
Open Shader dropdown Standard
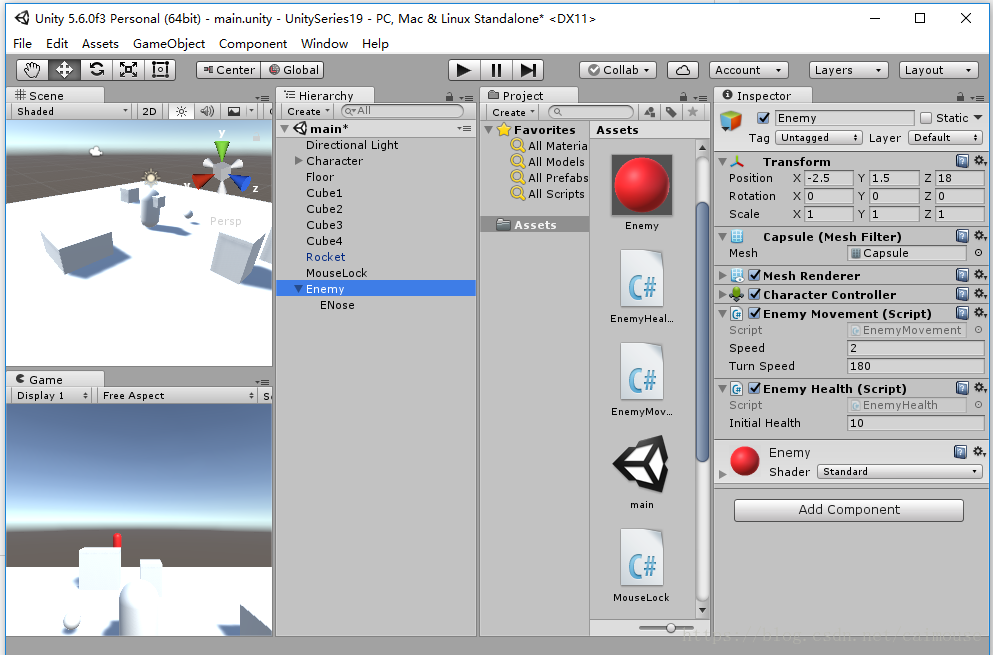[899, 471]
